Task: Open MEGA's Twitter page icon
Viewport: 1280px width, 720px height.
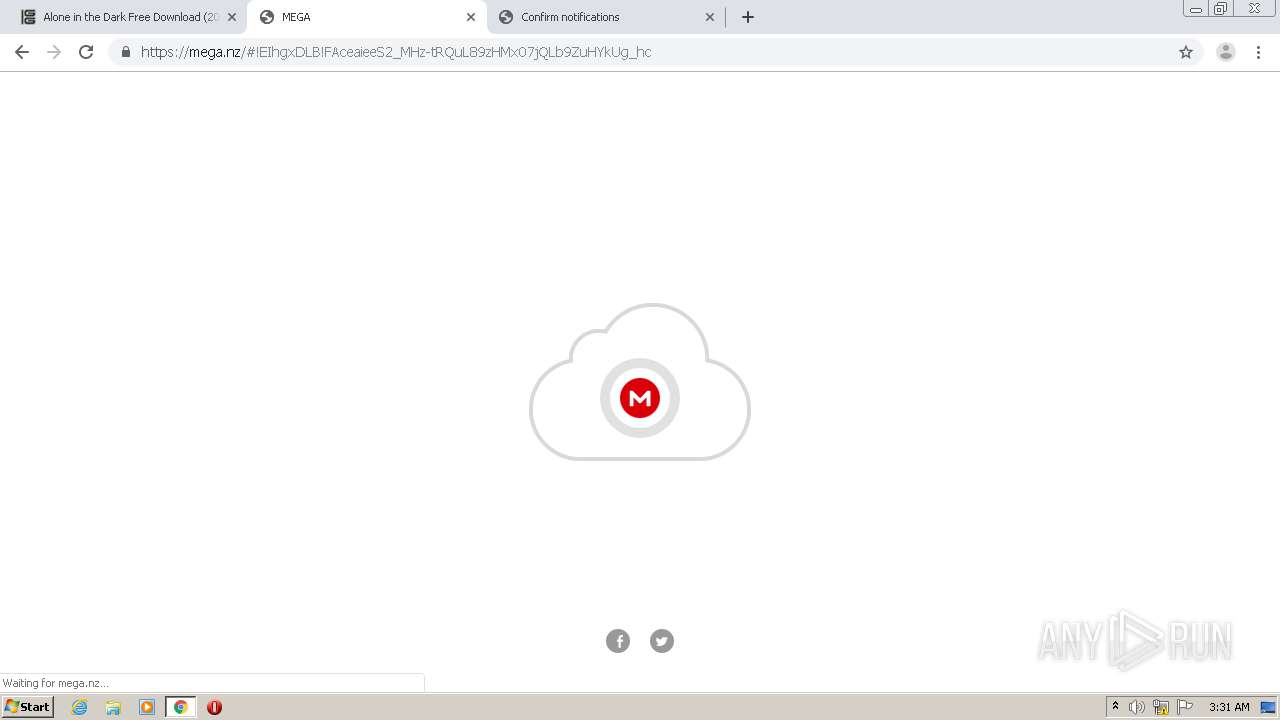Action: (x=662, y=641)
